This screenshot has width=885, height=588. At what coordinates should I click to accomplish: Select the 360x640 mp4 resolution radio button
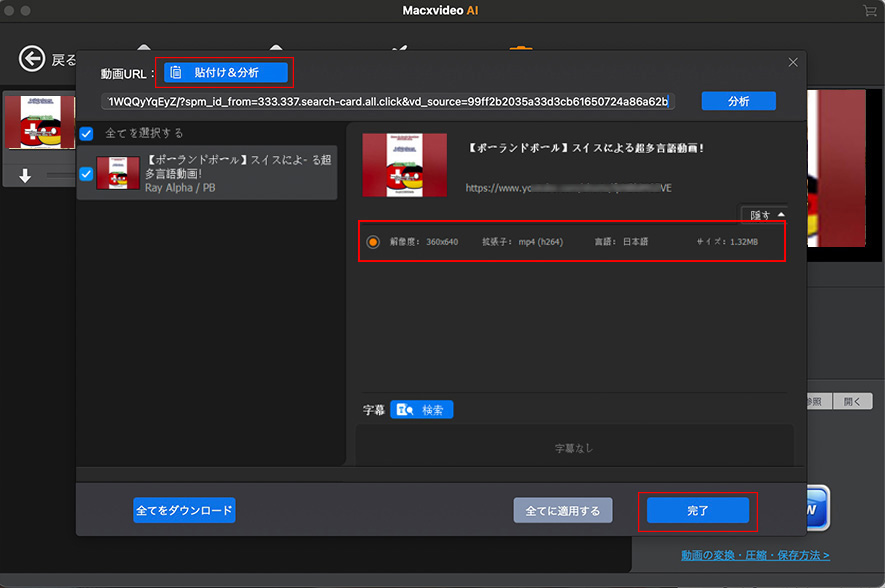click(x=371, y=241)
